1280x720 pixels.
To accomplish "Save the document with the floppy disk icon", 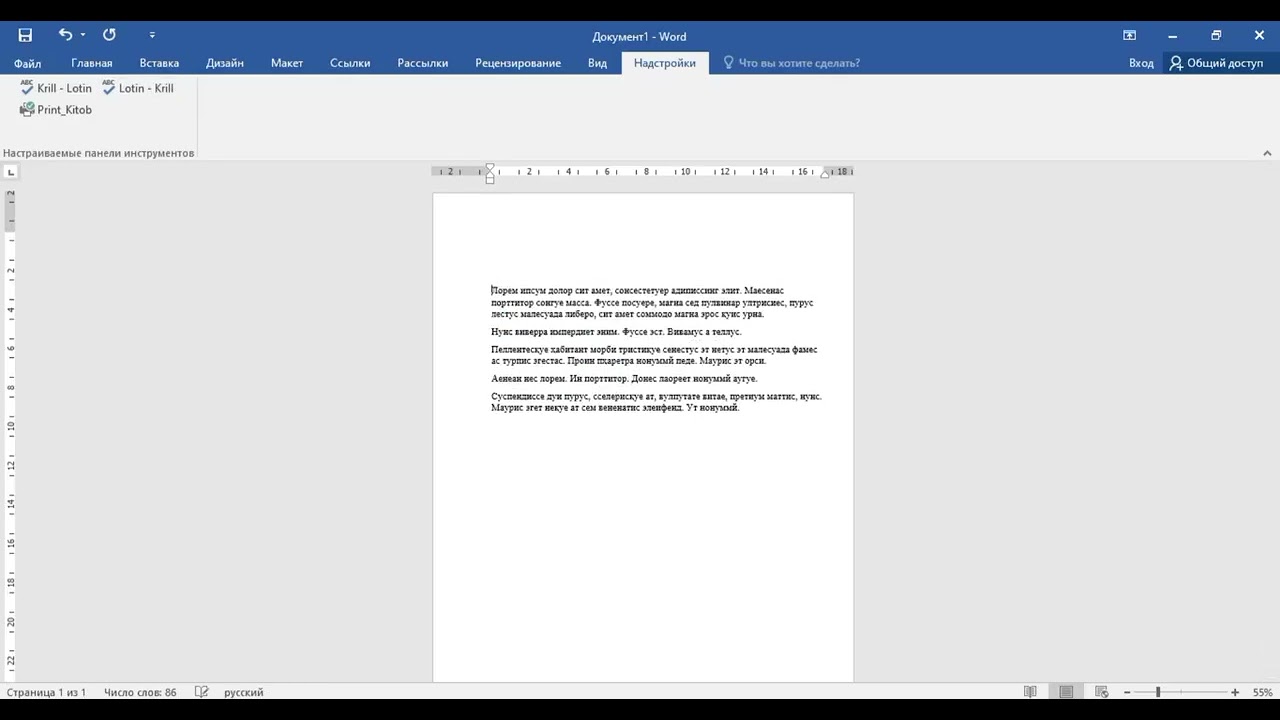I will pyautogui.click(x=25, y=35).
